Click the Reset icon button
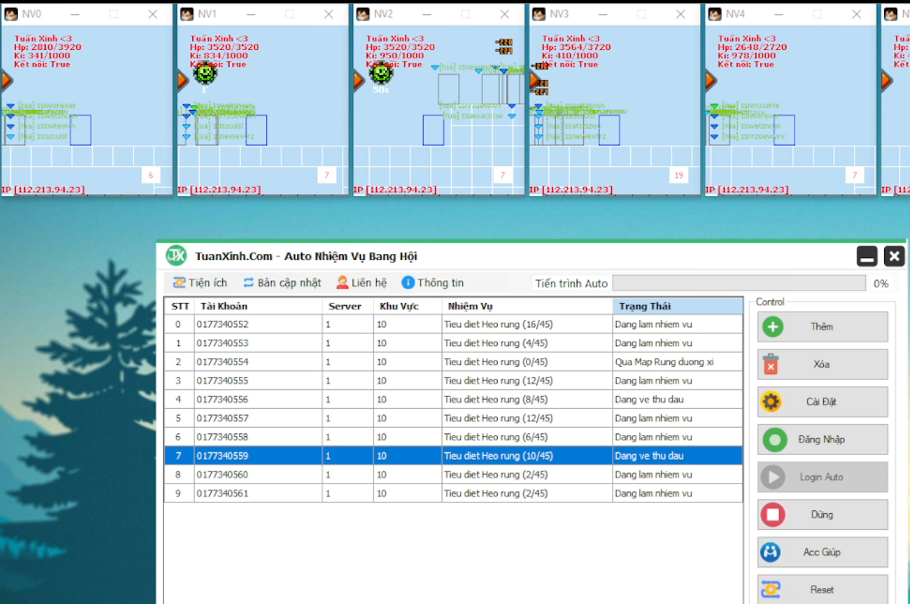The width and height of the screenshot is (910, 604). pyautogui.click(x=772, y=589)
